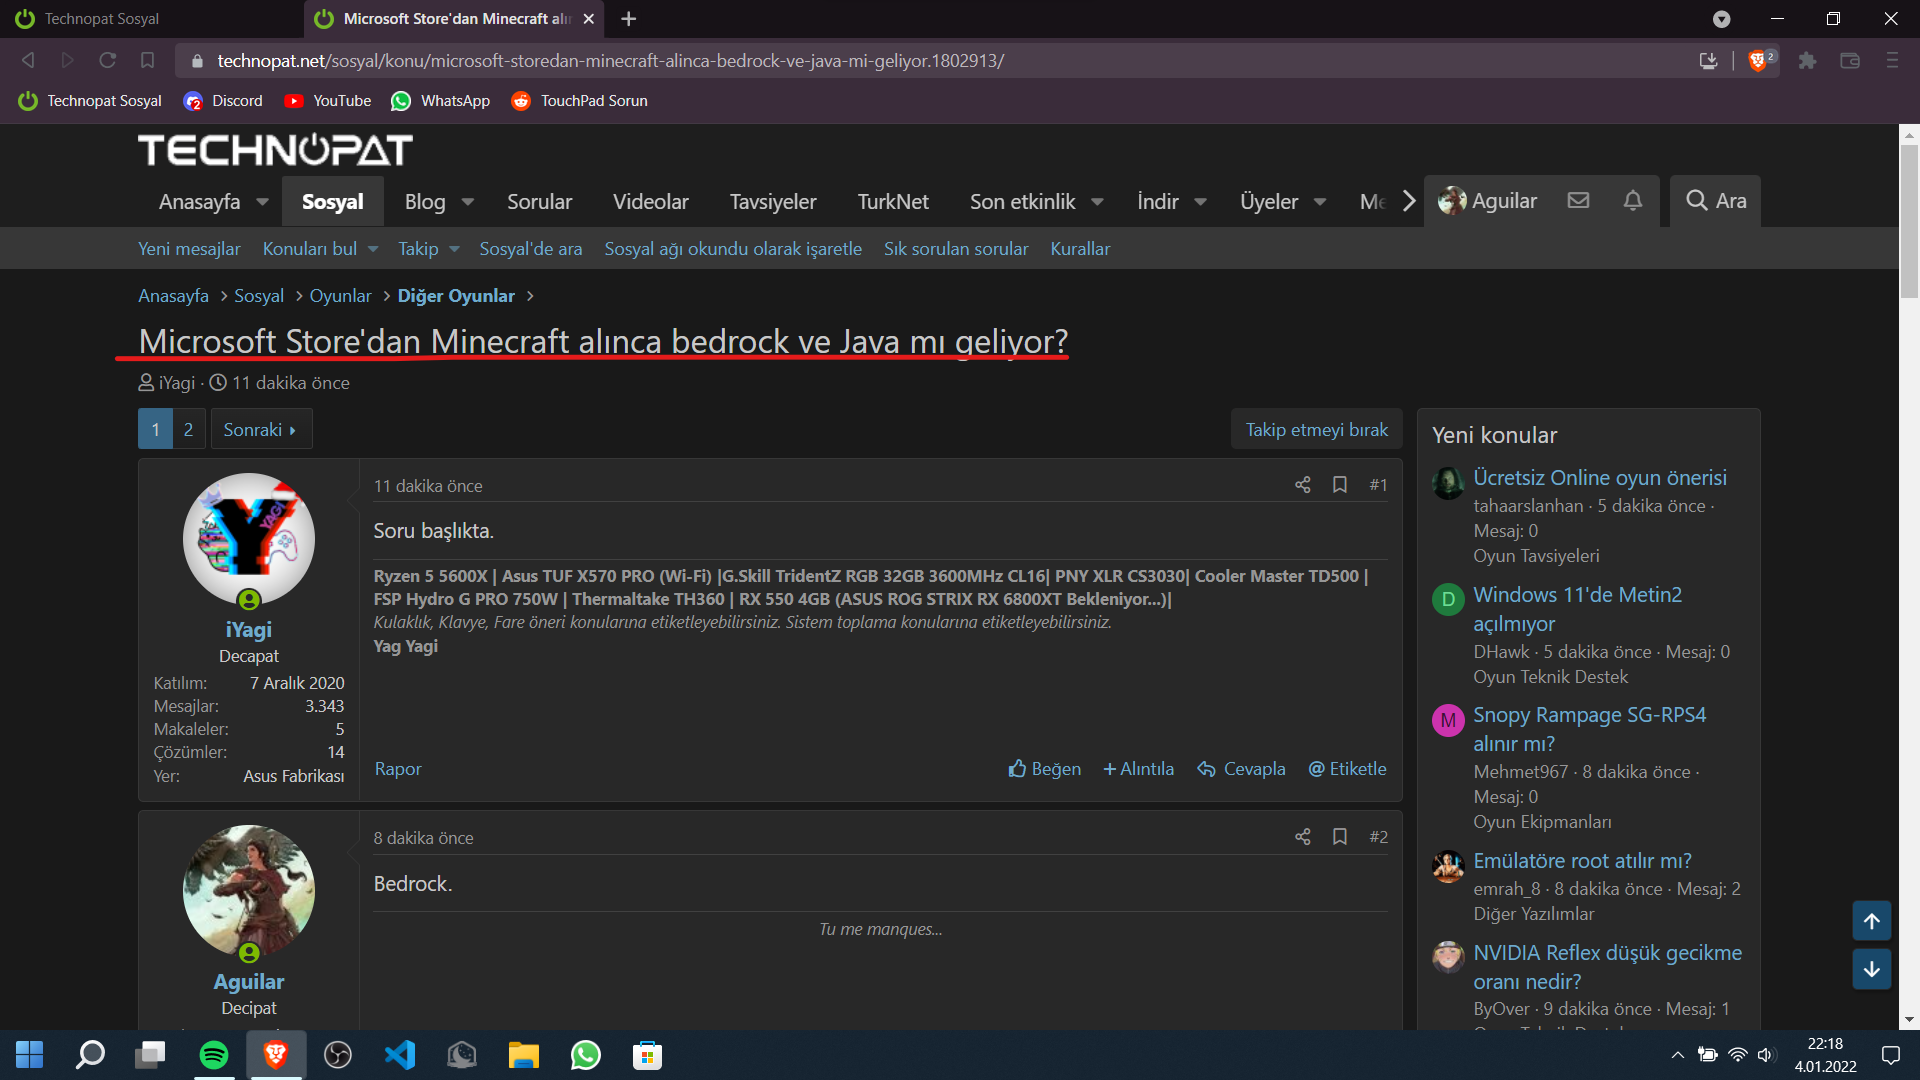Open Spotify from the taskbar
The height and width of the screenshot is (1080, 1920).
214,1055
